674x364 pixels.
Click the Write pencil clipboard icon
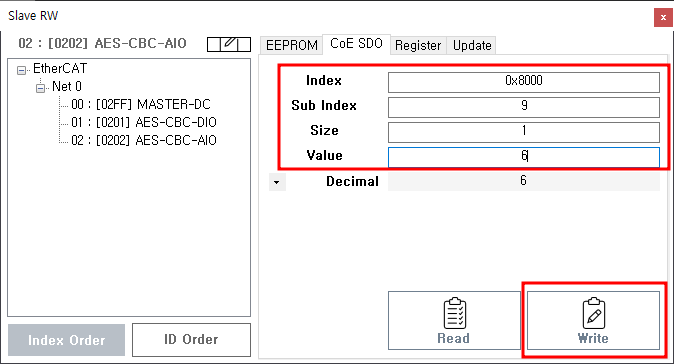coord(594,313)
